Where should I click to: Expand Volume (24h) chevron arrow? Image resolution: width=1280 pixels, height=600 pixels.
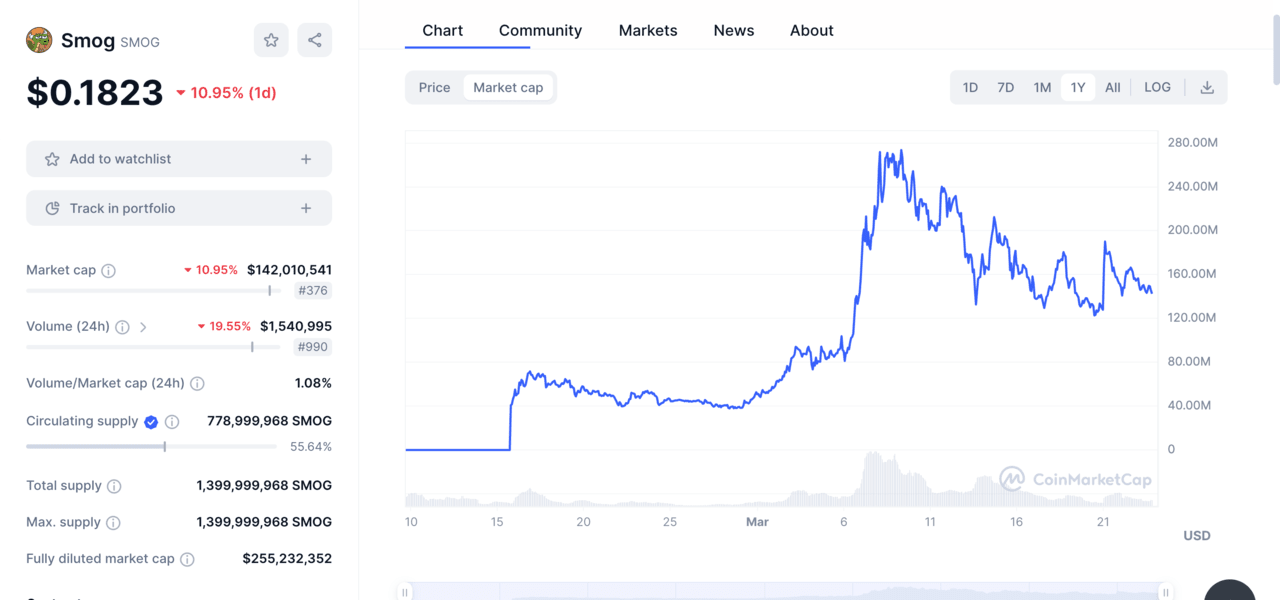click(143, 327)
